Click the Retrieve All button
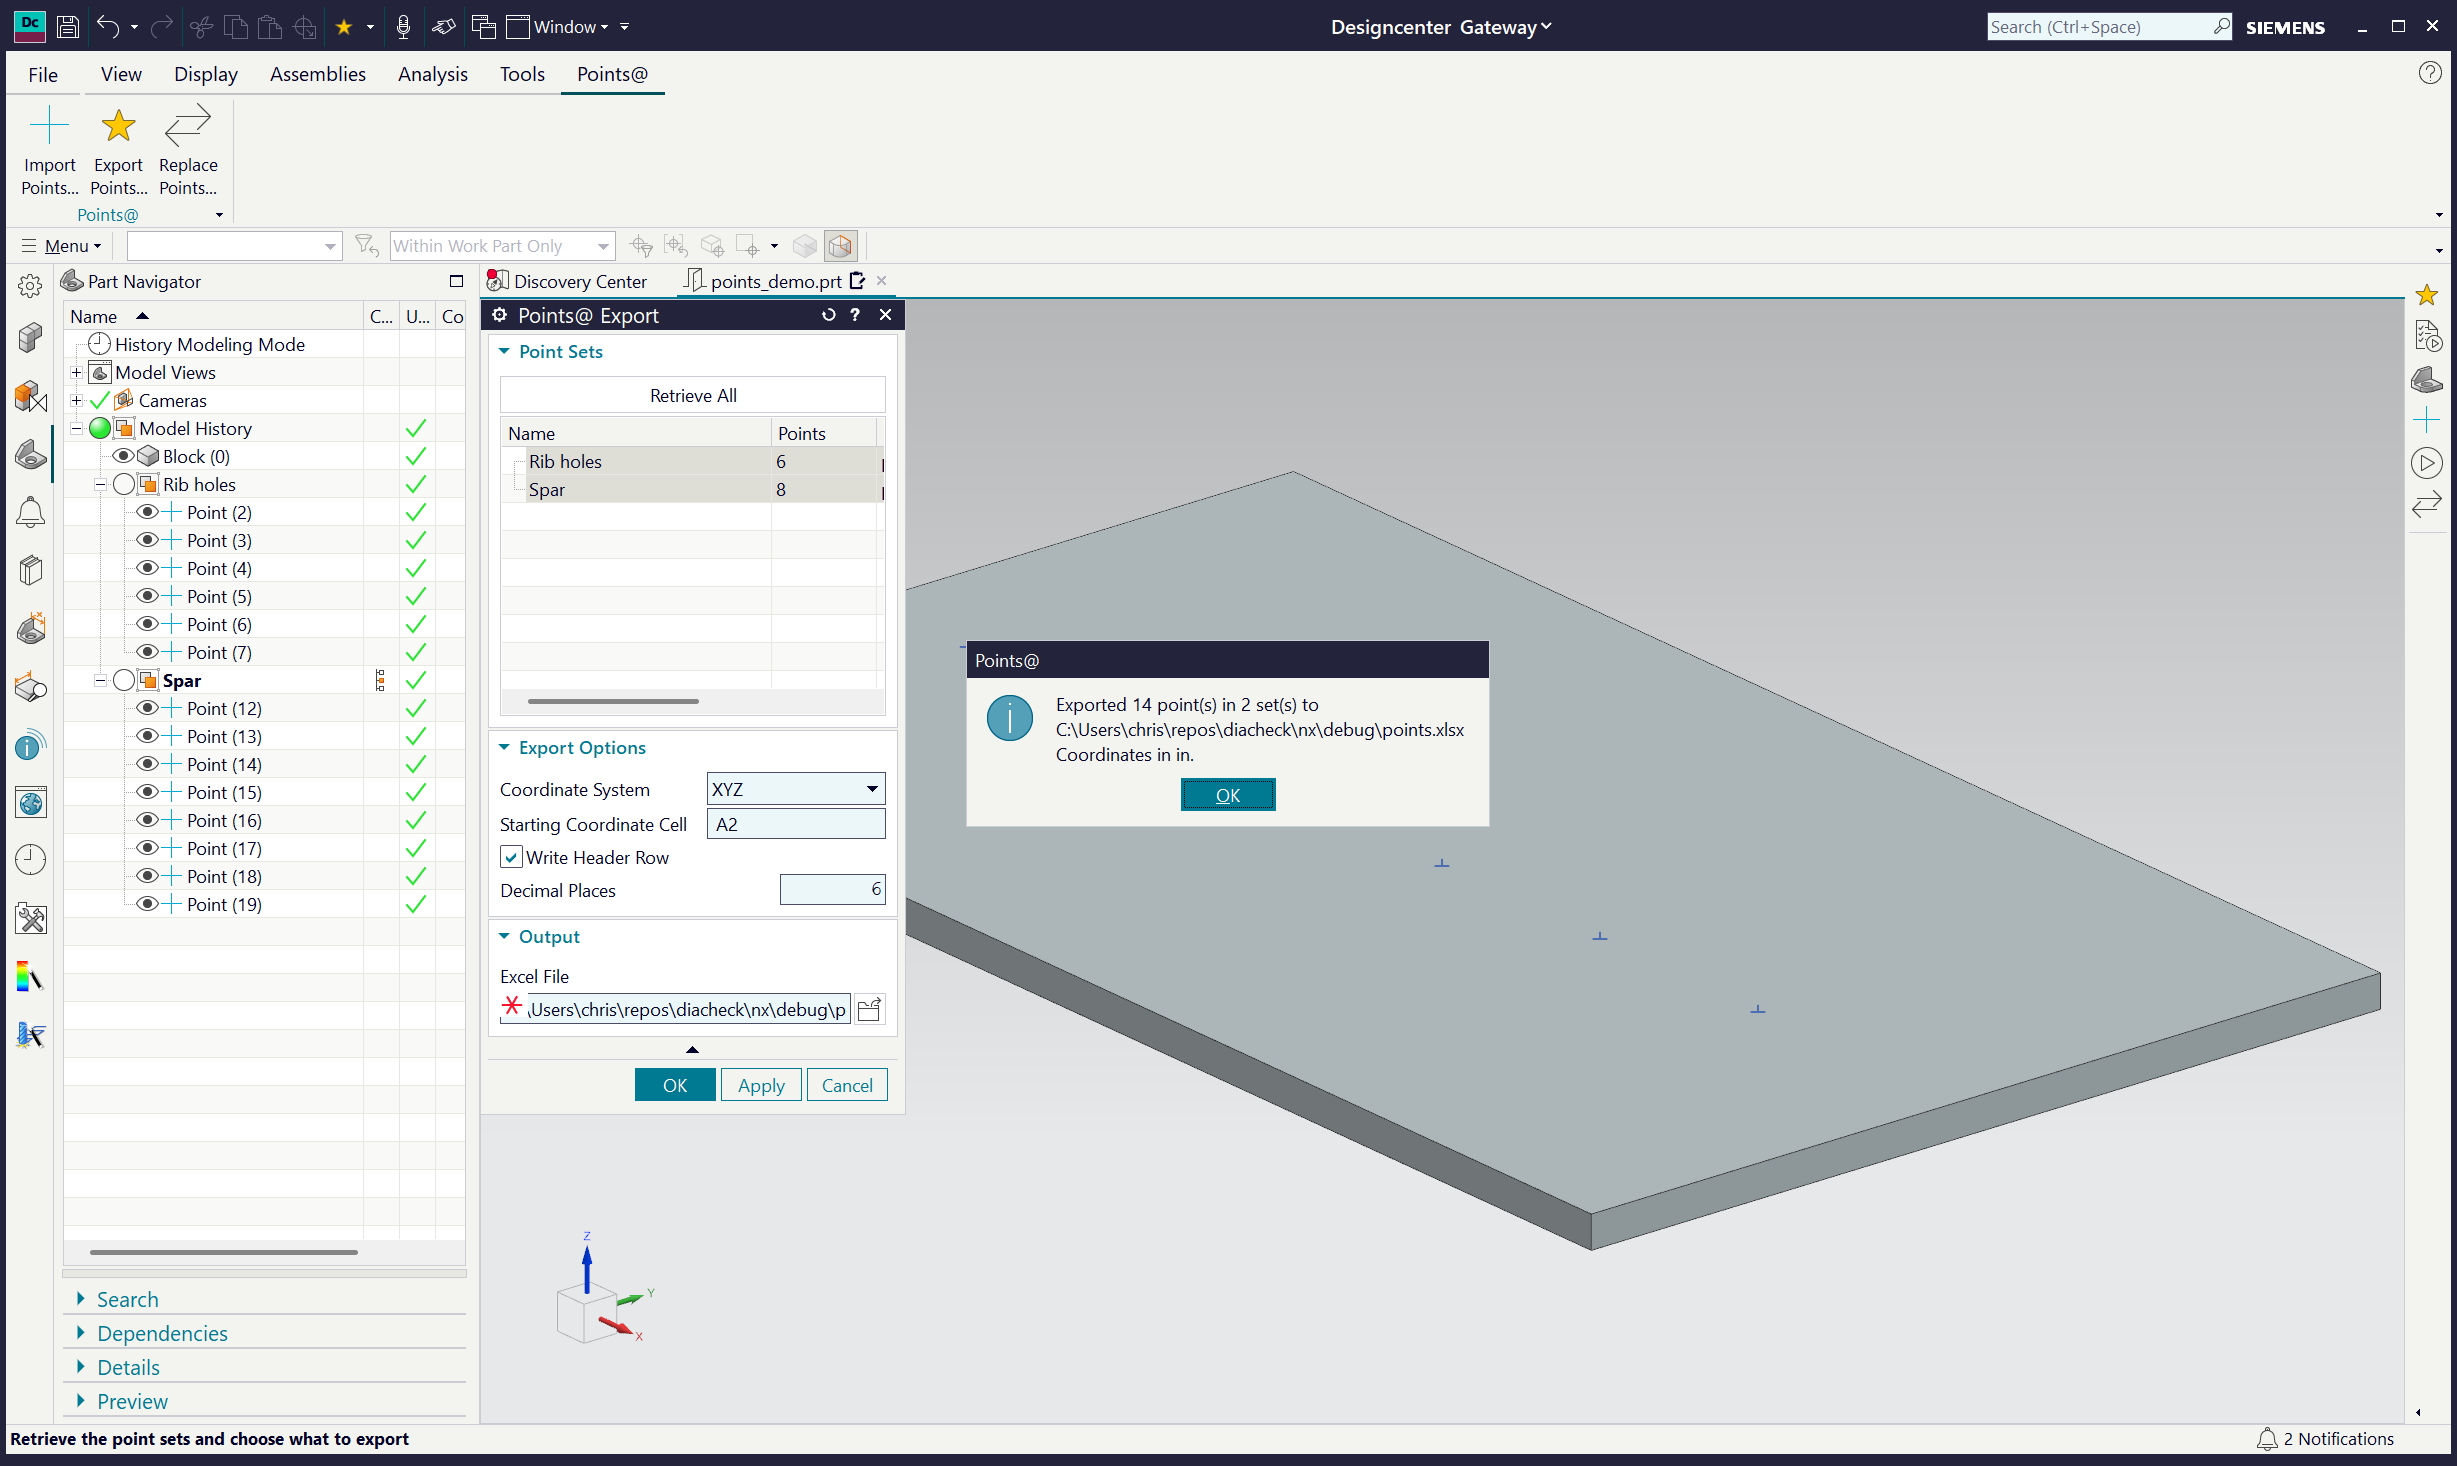This screenshot has height=1466, width=2457. click(x=693, y=395)
